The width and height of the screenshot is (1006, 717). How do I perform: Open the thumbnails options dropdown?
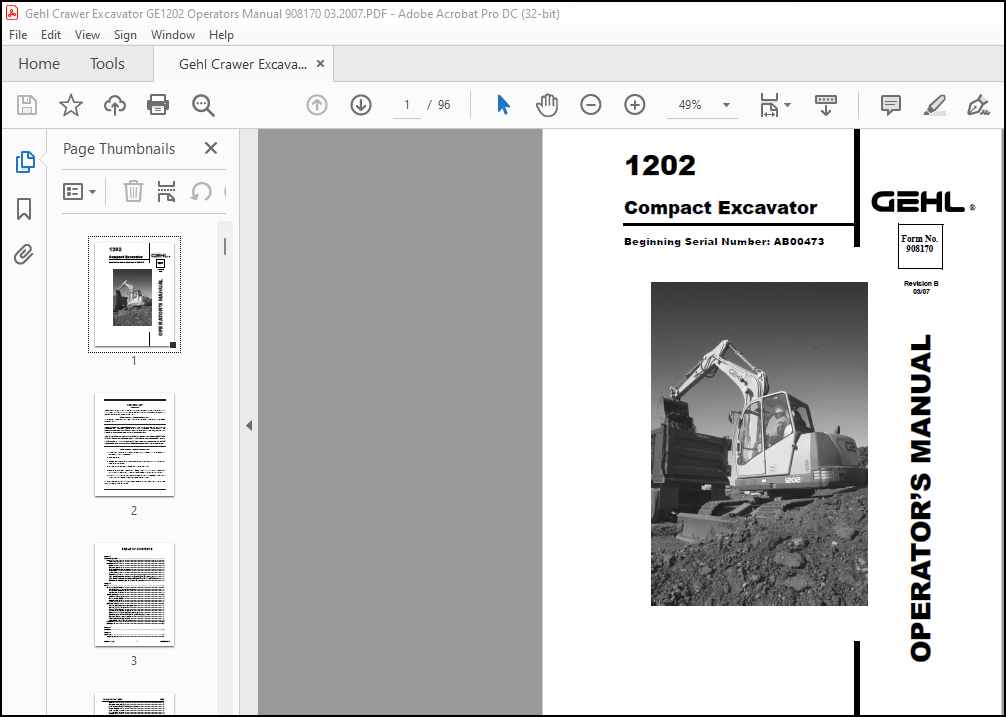coord(80,191)
